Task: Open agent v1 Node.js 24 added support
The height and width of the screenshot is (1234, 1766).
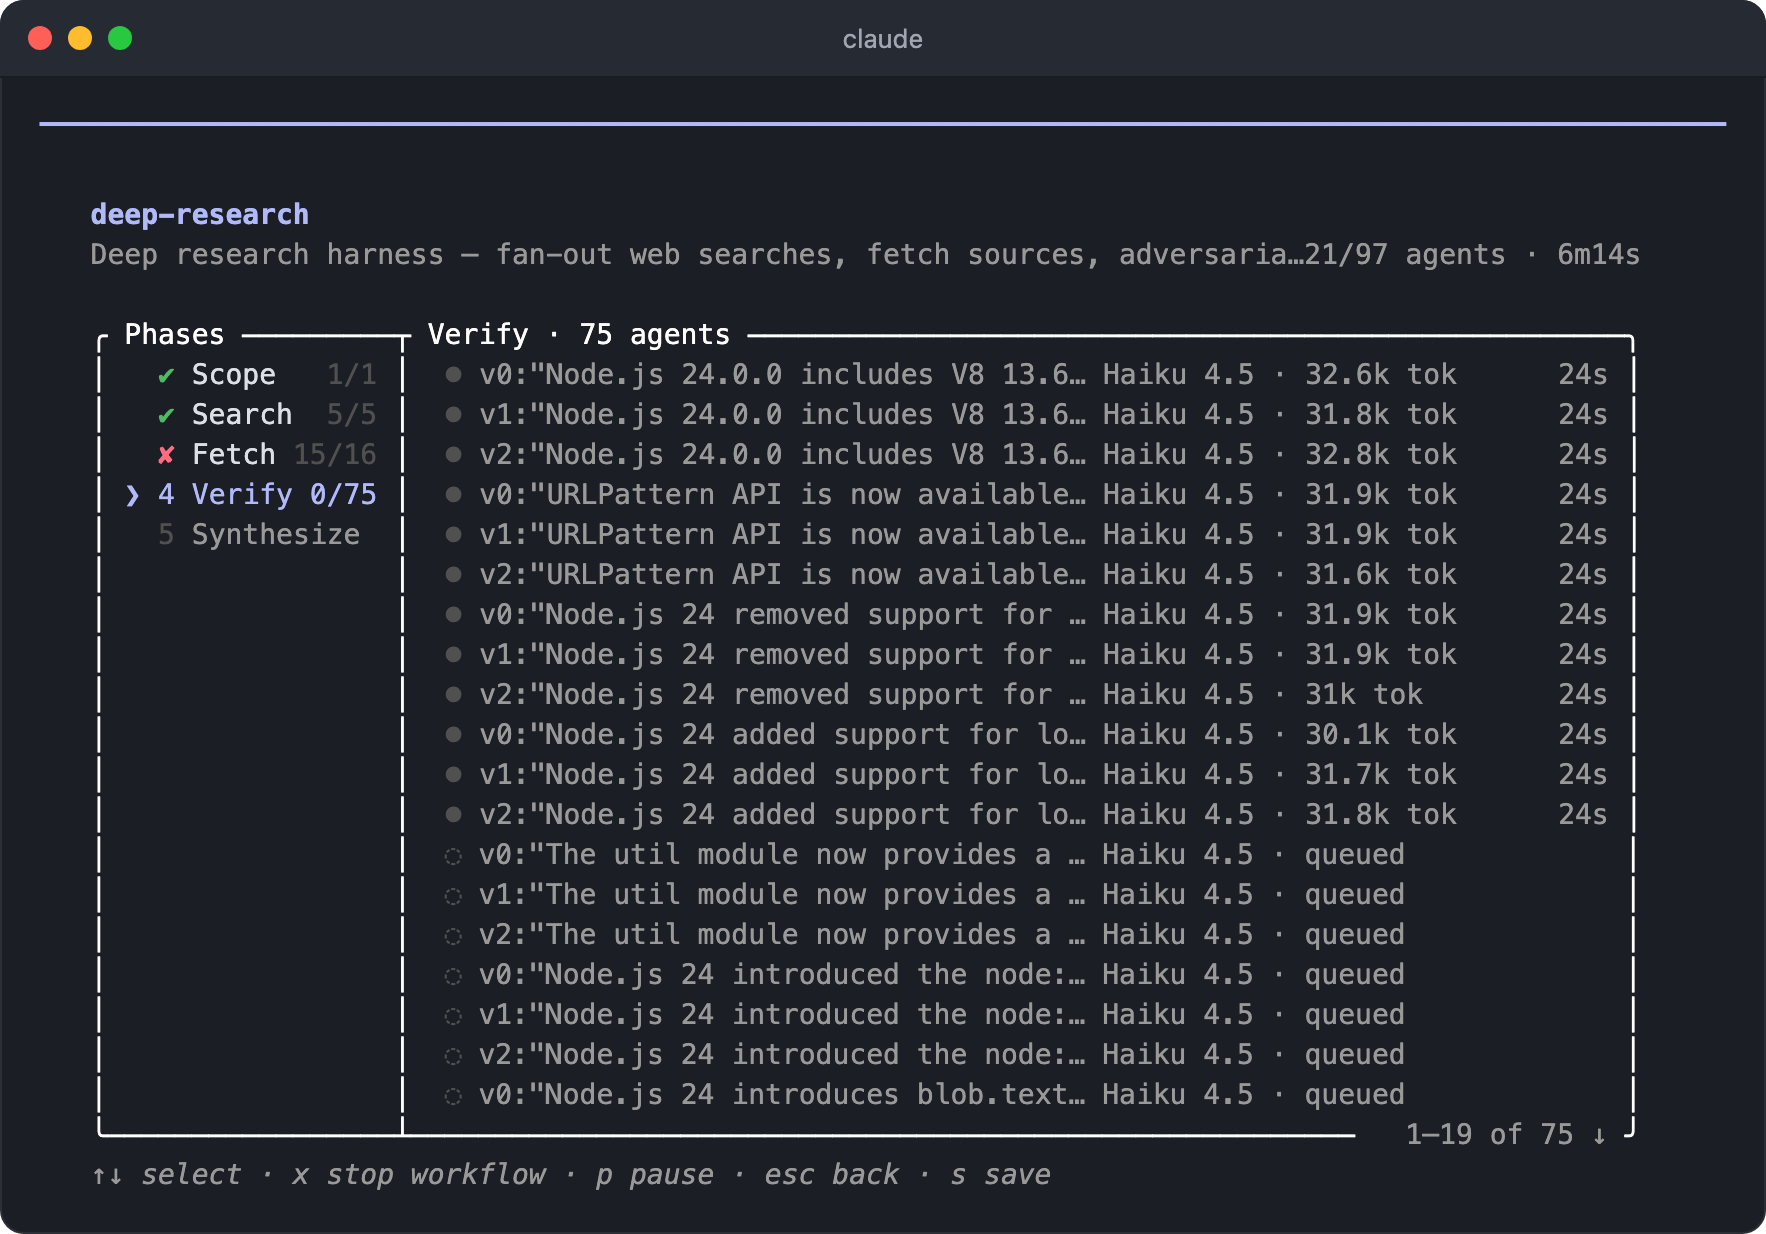Action: tap(1026, 774)
